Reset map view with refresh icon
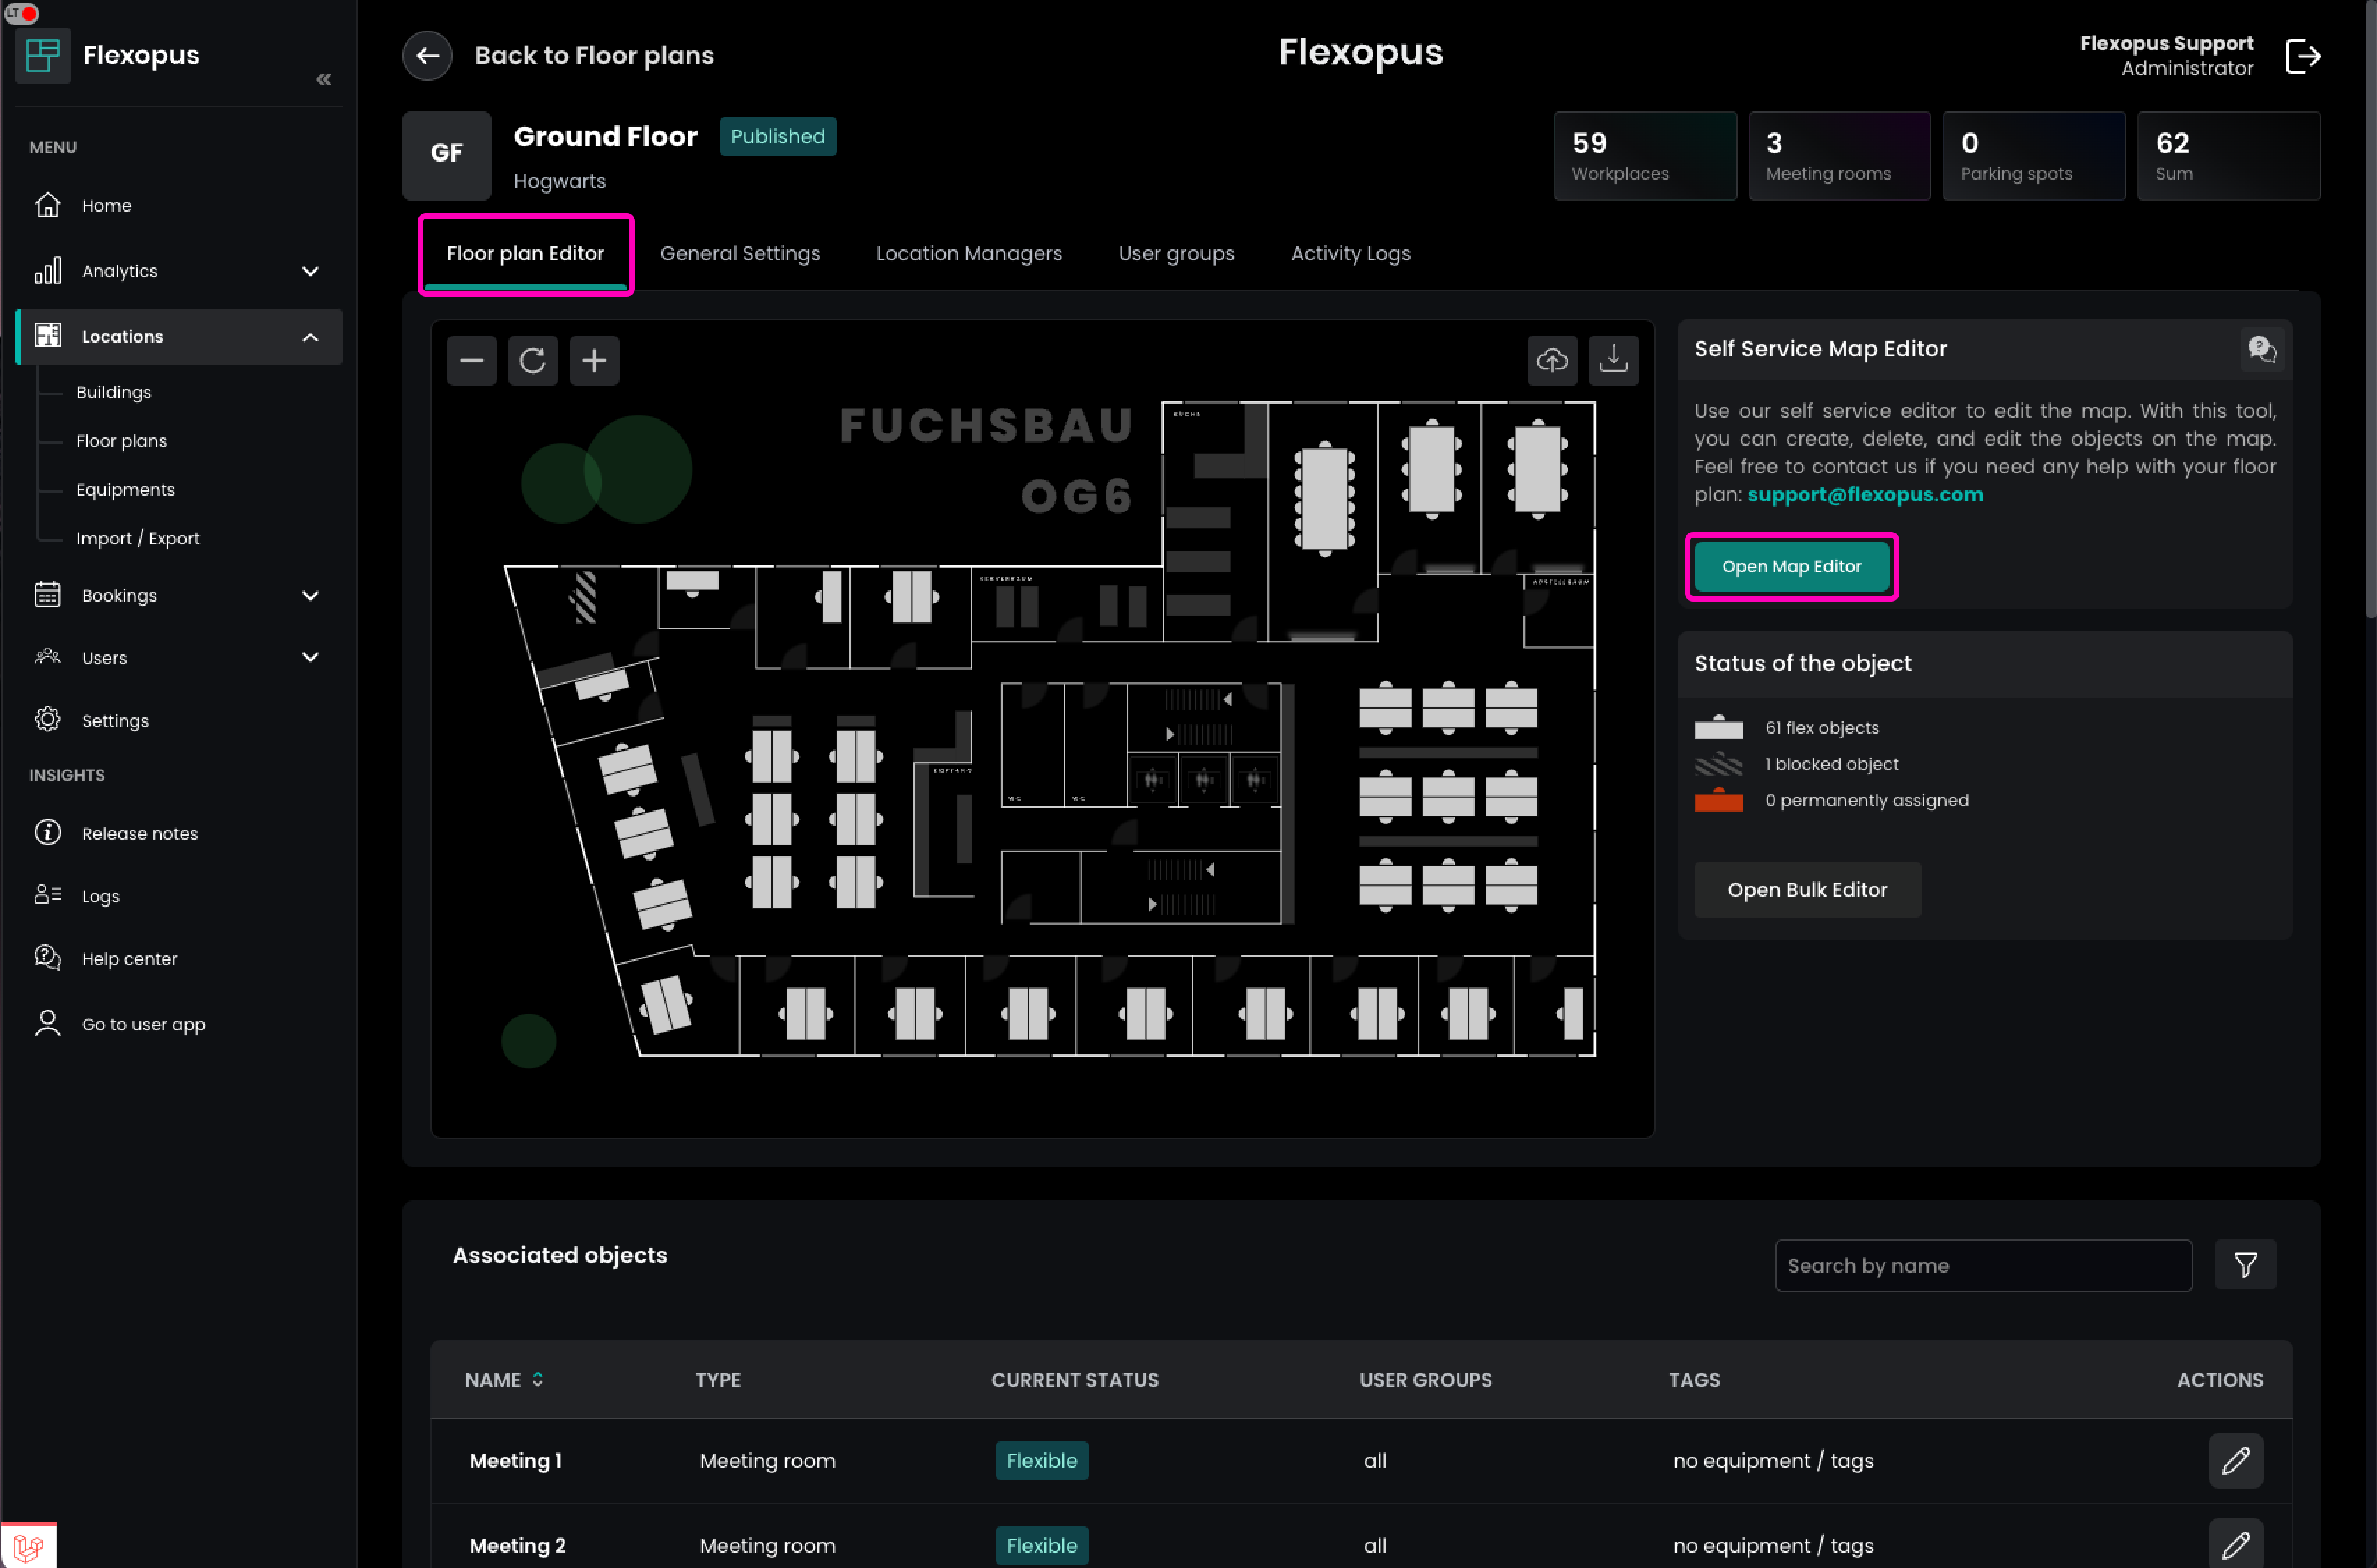The image size is (2377, 1568). pyautogui.click(x=532, y=360)
